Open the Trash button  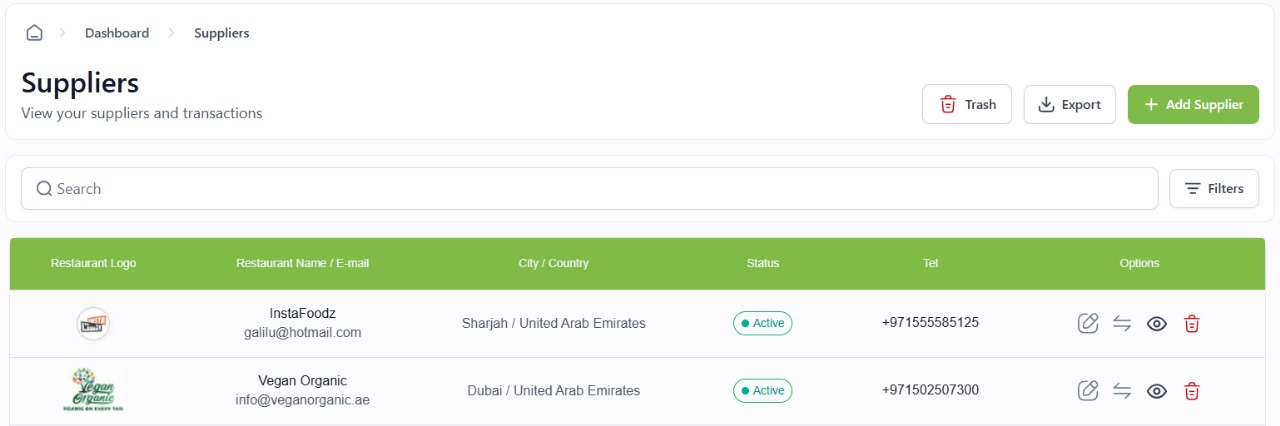click(967, 104)
